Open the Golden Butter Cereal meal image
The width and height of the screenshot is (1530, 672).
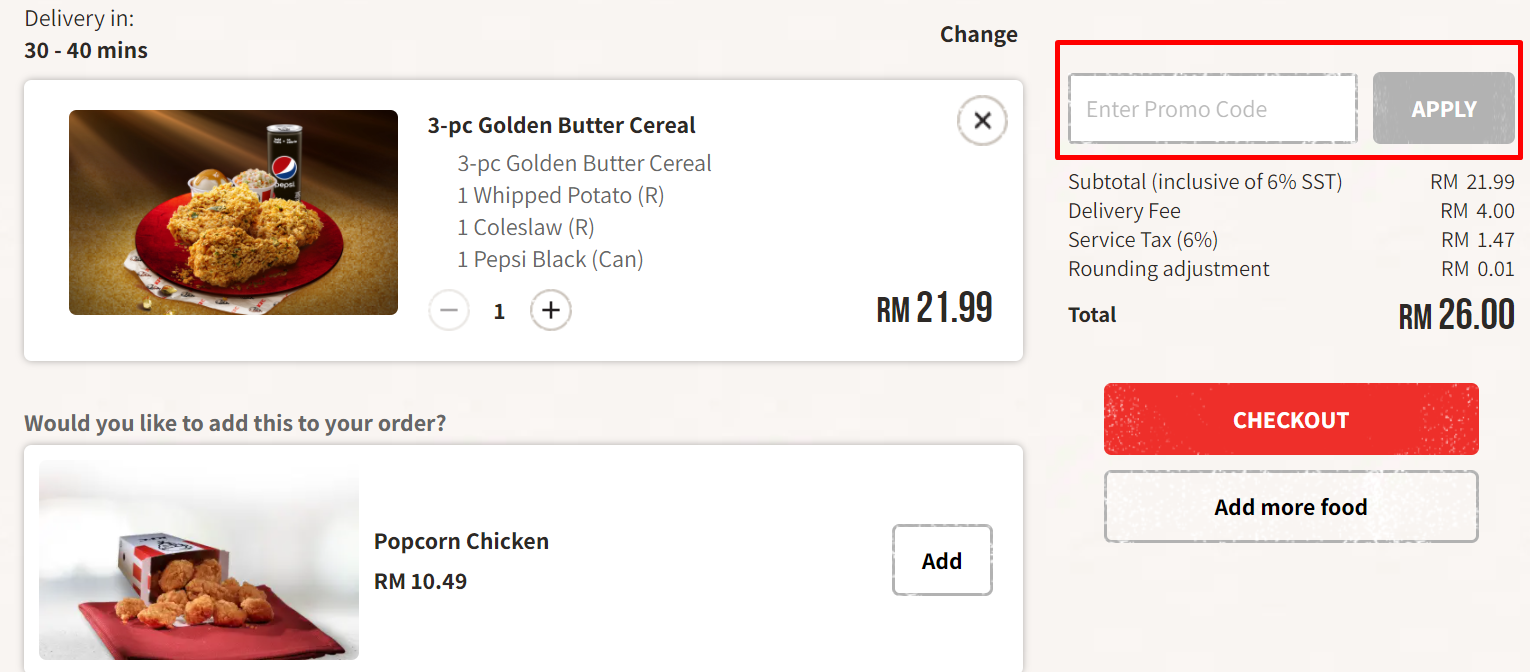pyautogui.click(x=233, y=212)
